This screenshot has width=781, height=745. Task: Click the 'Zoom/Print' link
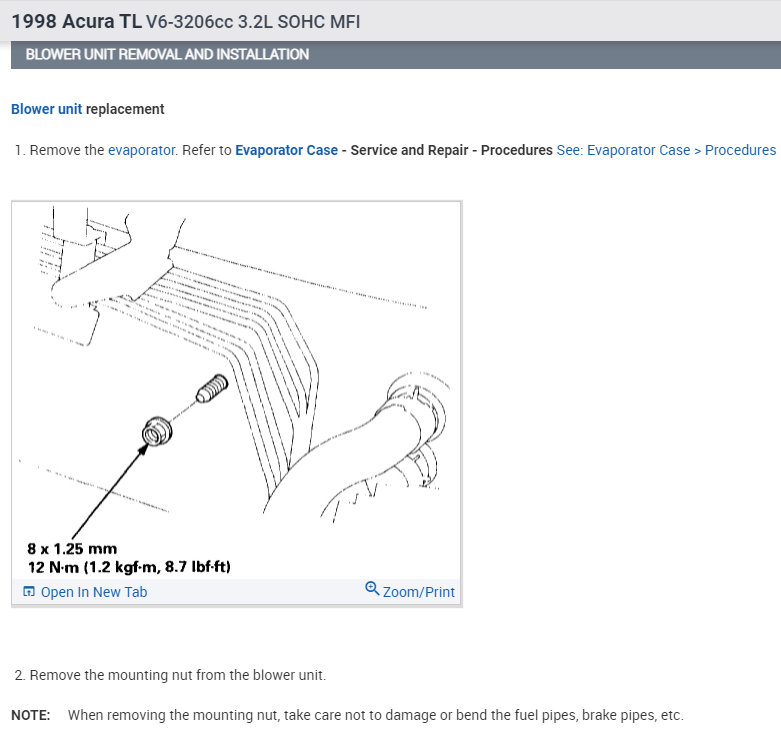click(x=418, y=592)
